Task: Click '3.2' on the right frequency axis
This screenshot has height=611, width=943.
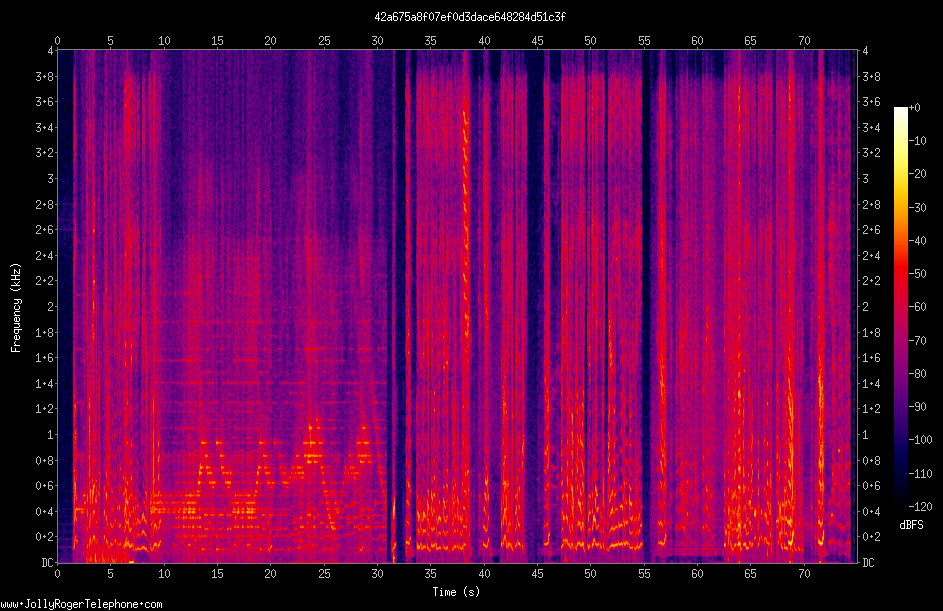Action: click(x=871, y=153)
